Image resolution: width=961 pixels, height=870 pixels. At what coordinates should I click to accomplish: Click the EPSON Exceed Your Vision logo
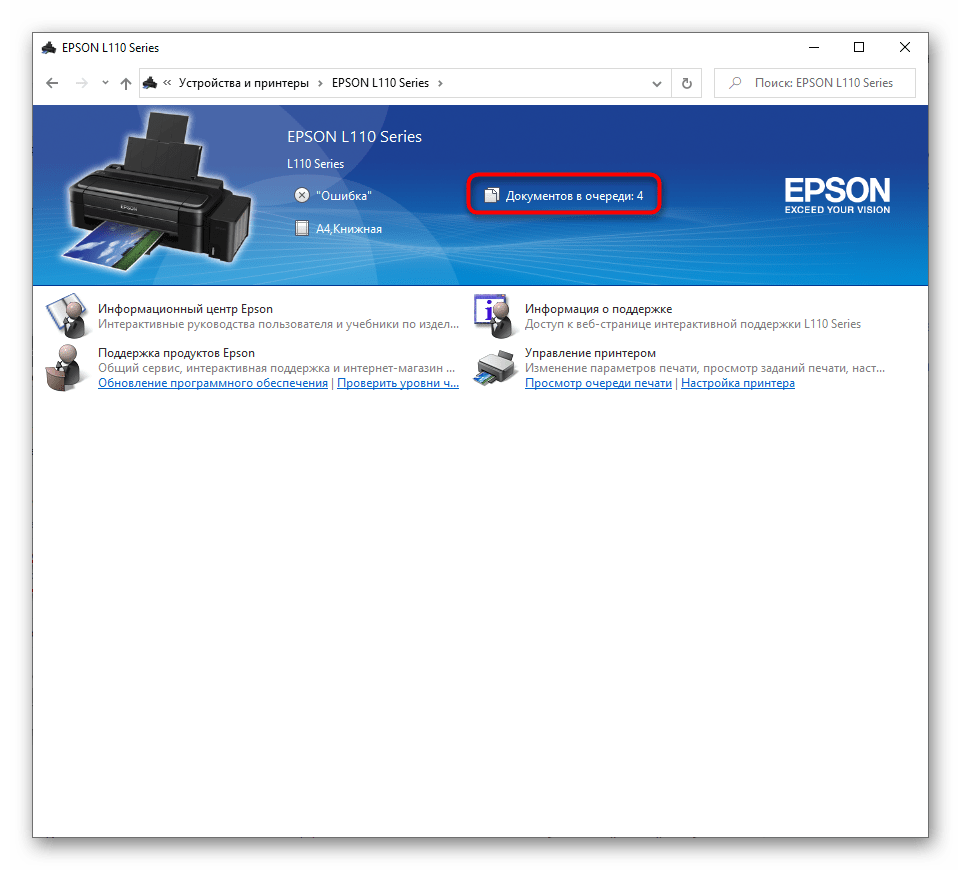[836, 195]
